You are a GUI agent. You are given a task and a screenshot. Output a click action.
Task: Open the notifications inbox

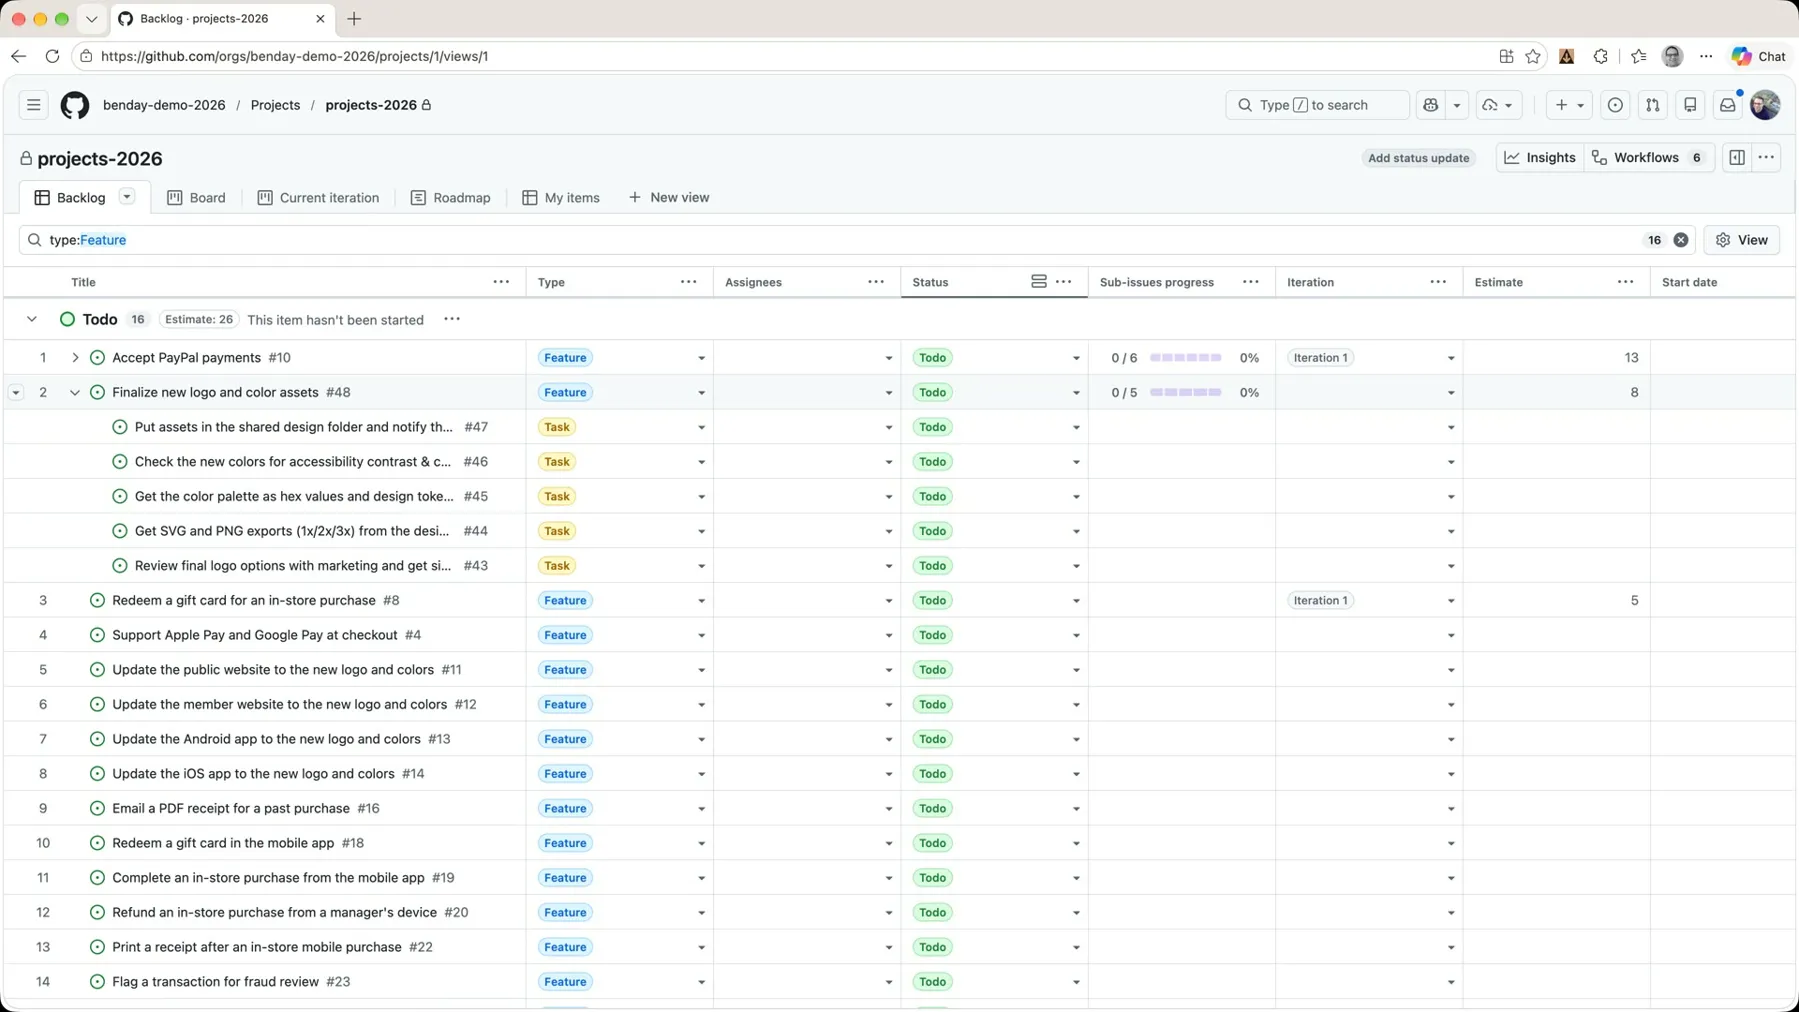tap(1728, 105)
